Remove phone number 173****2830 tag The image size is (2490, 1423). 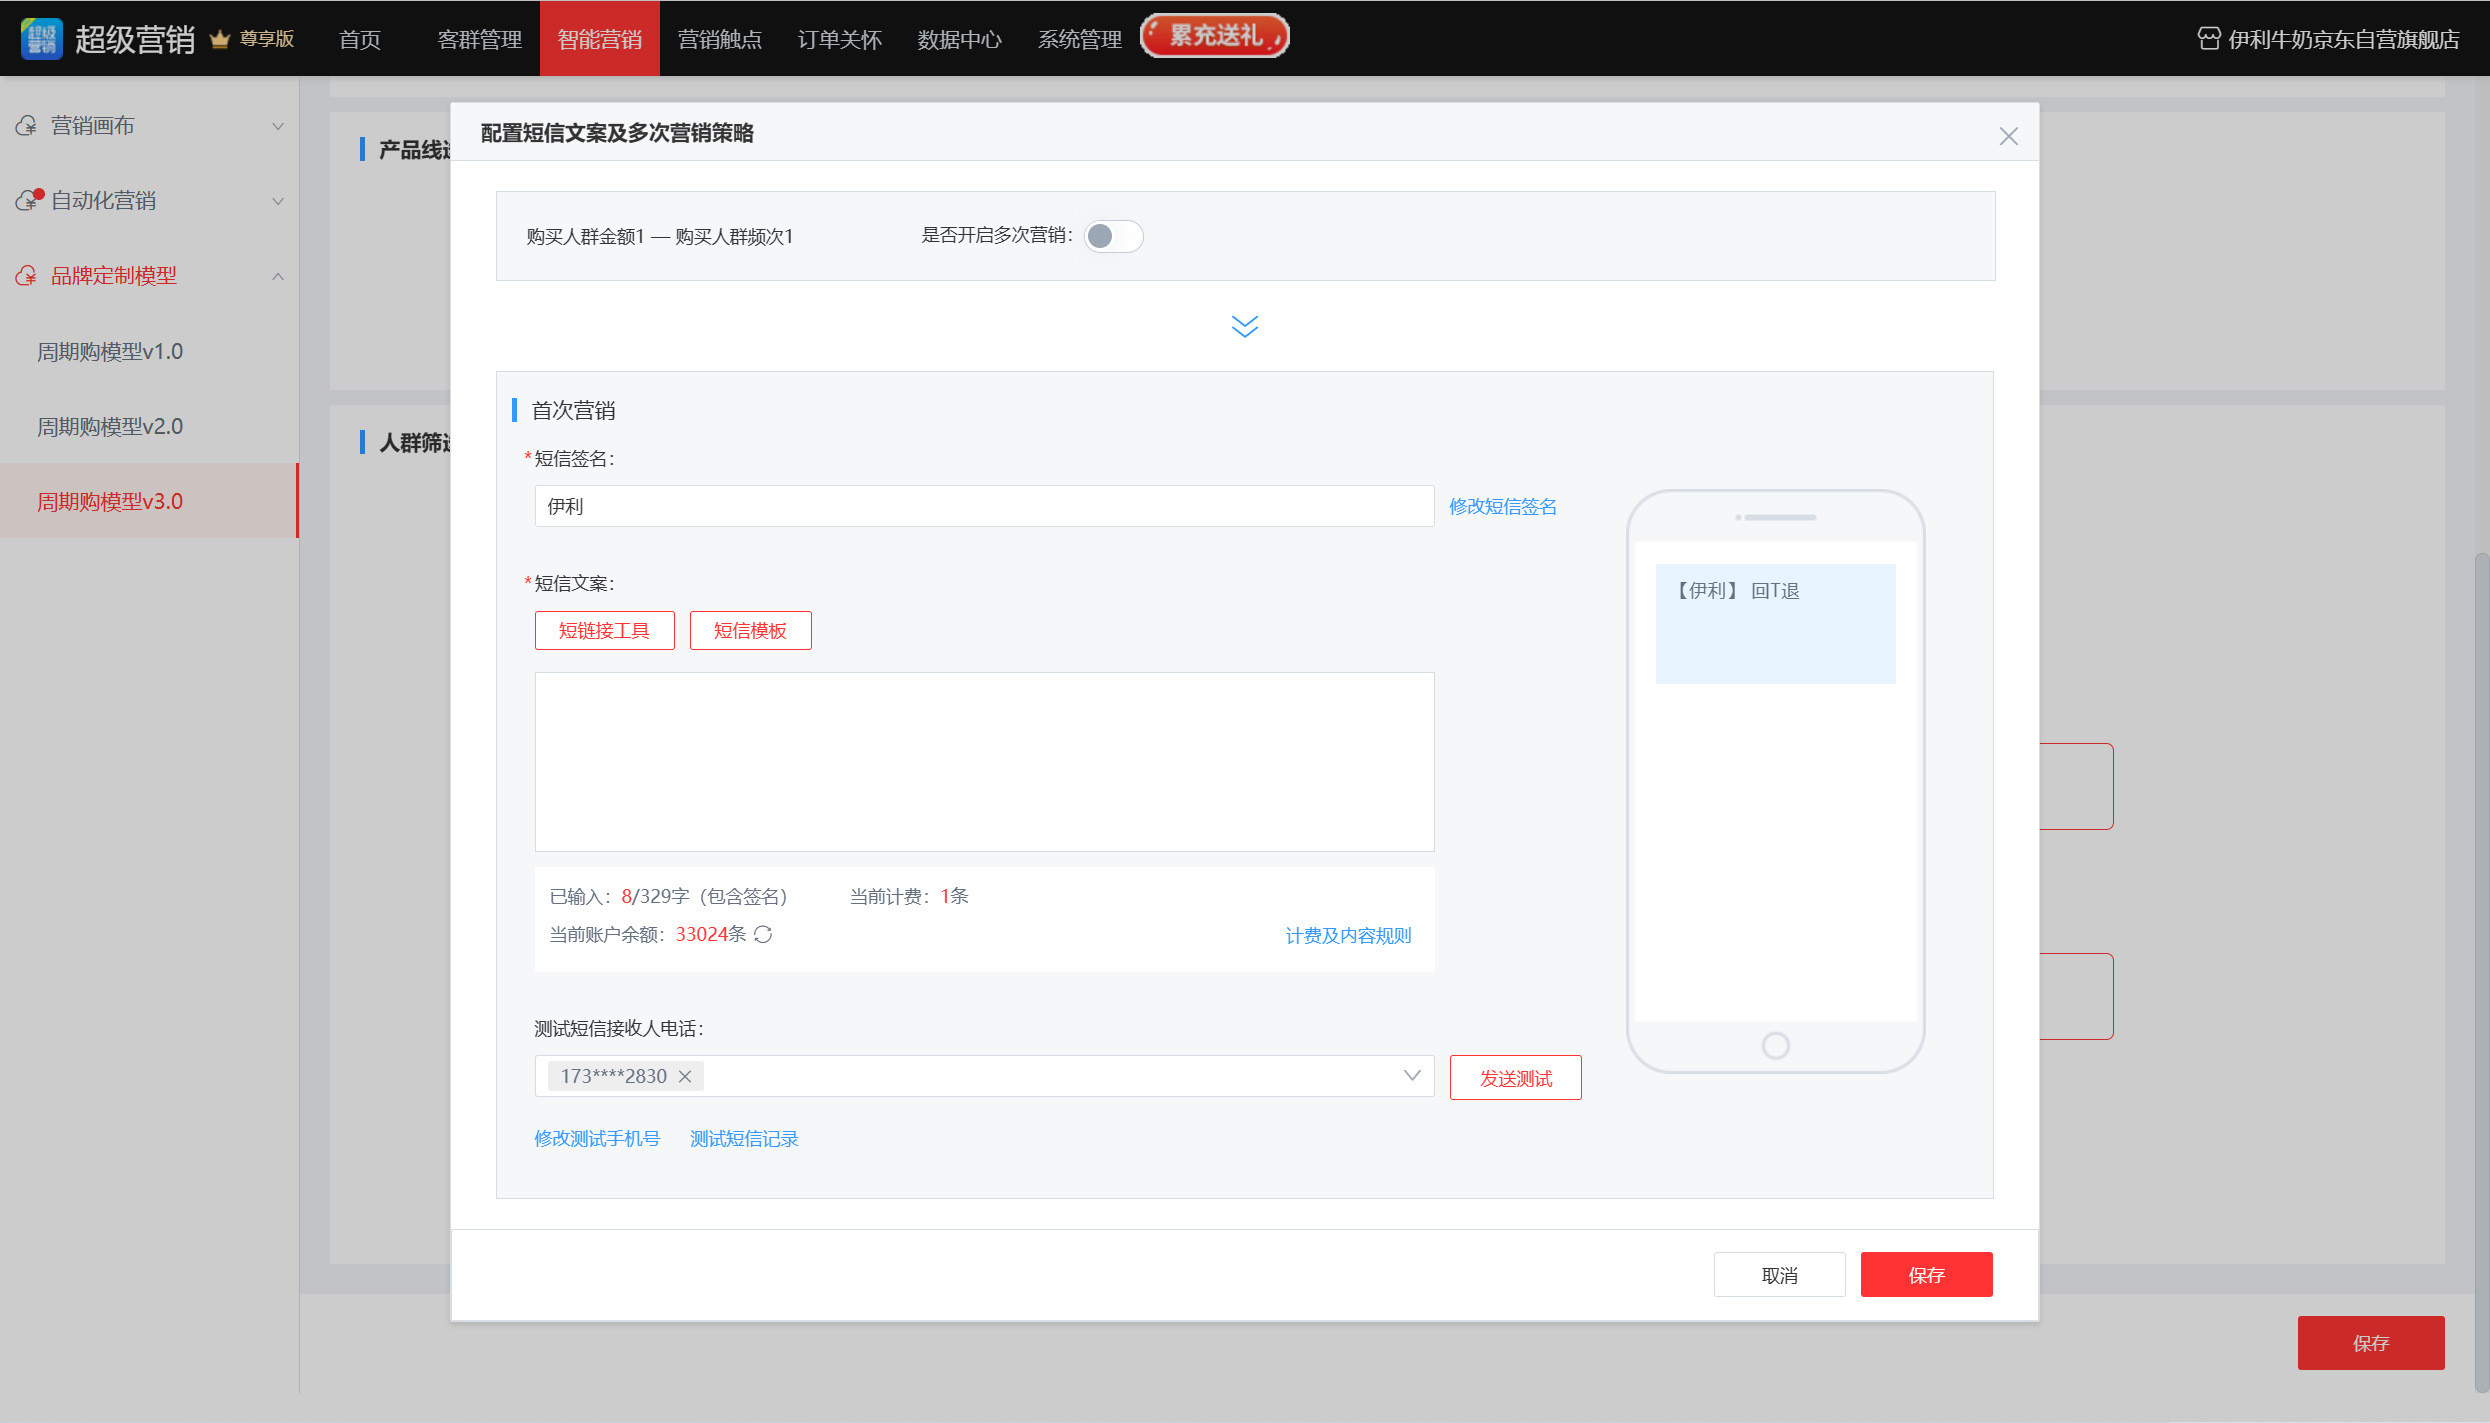tap(685, 1076)
